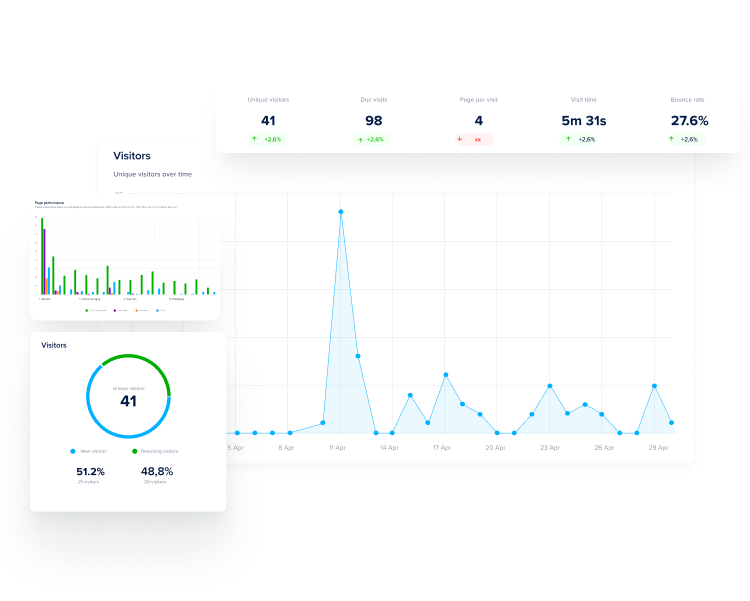This screenshot has height=601, width=750.
Task: Open the Page performance chart card
Action: coord(125,257)
